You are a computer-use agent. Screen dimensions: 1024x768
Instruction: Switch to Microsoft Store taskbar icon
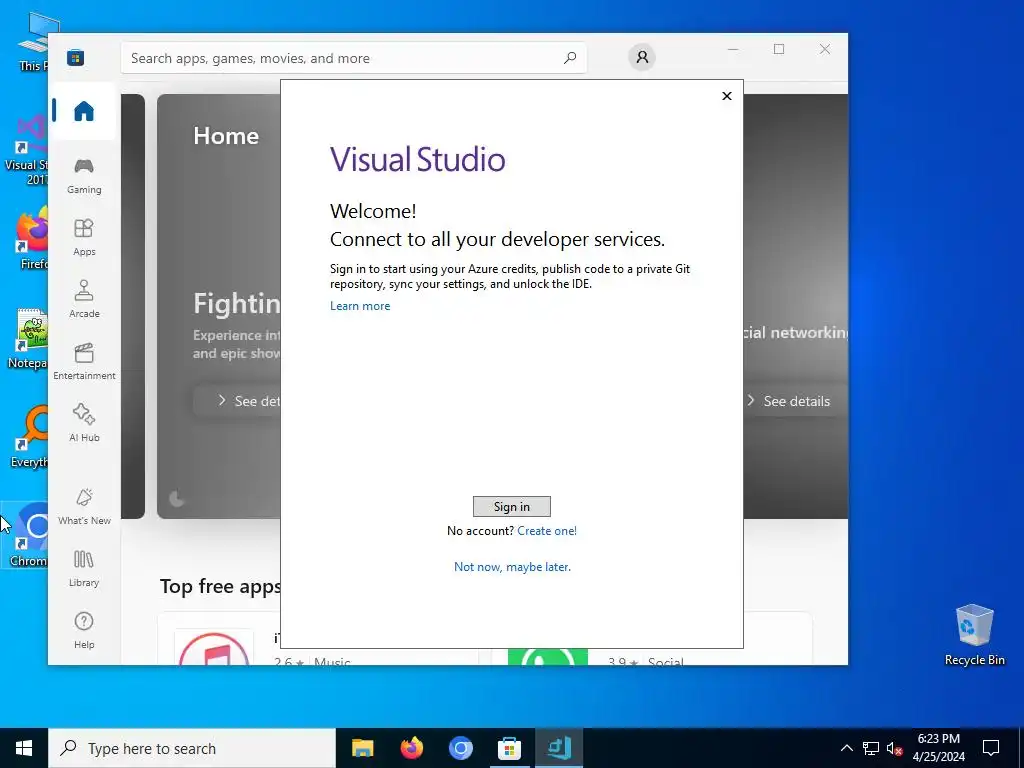(x=509, y=748)
